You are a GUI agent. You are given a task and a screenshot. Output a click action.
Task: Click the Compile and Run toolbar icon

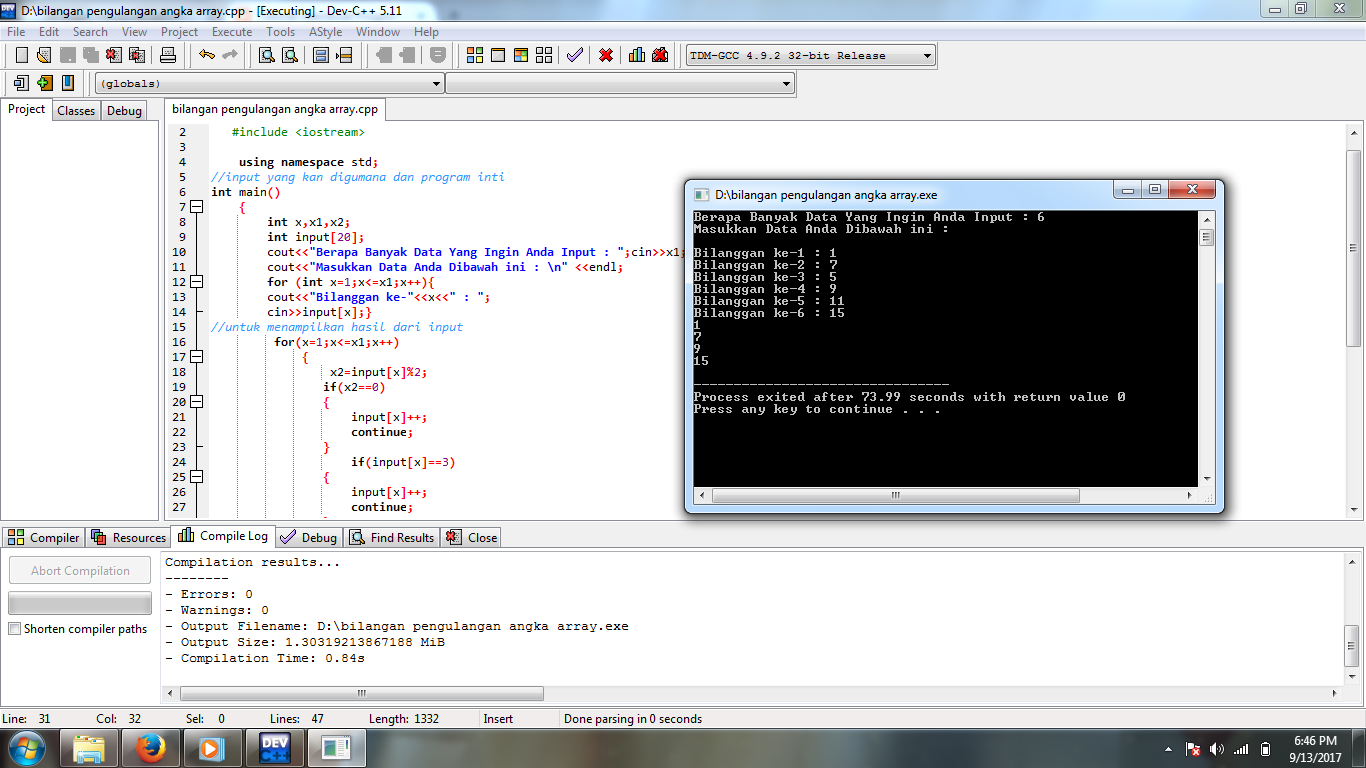pos(520,55)
